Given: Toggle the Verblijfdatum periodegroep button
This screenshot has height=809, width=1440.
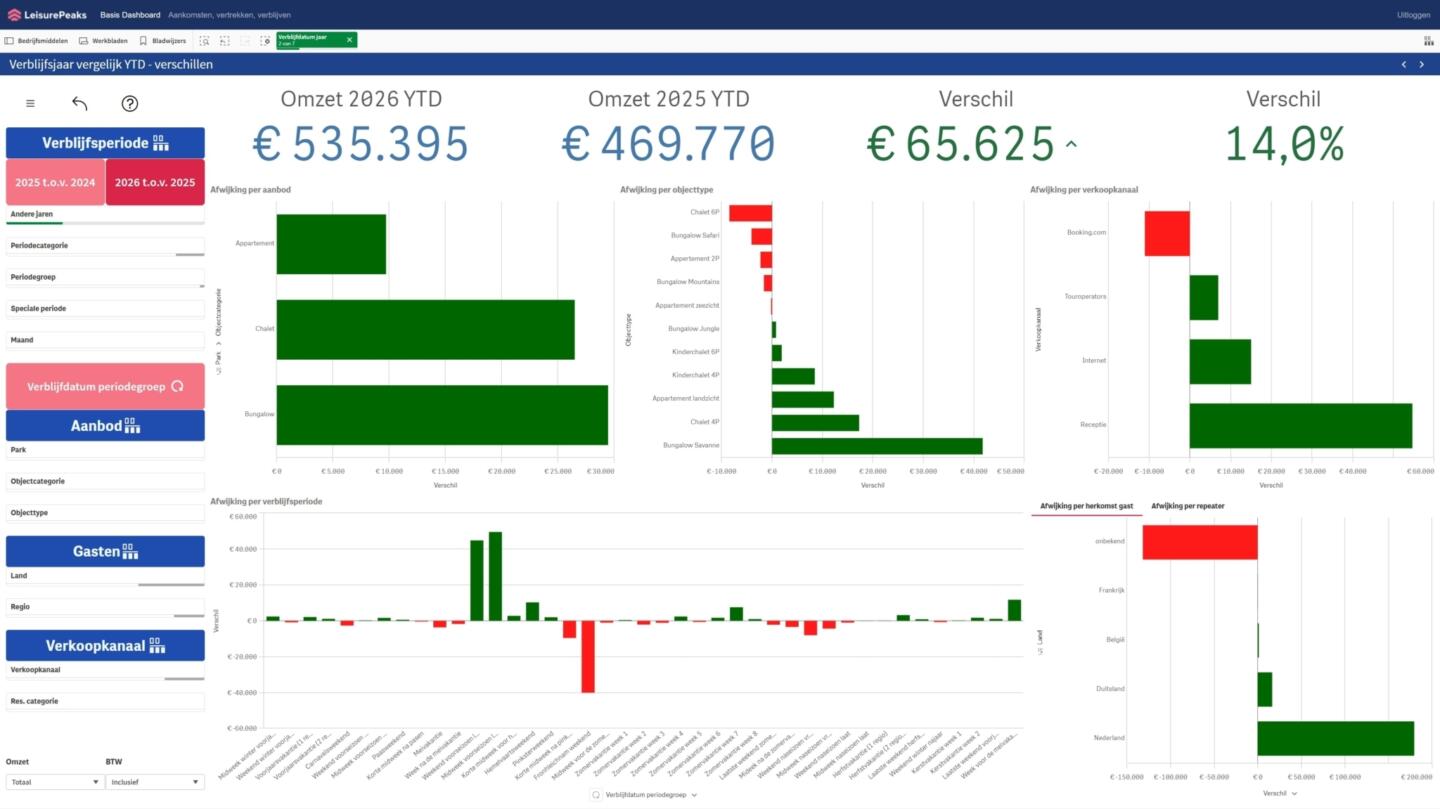Looking at the screenshot, I should click(x=105, y=386).
